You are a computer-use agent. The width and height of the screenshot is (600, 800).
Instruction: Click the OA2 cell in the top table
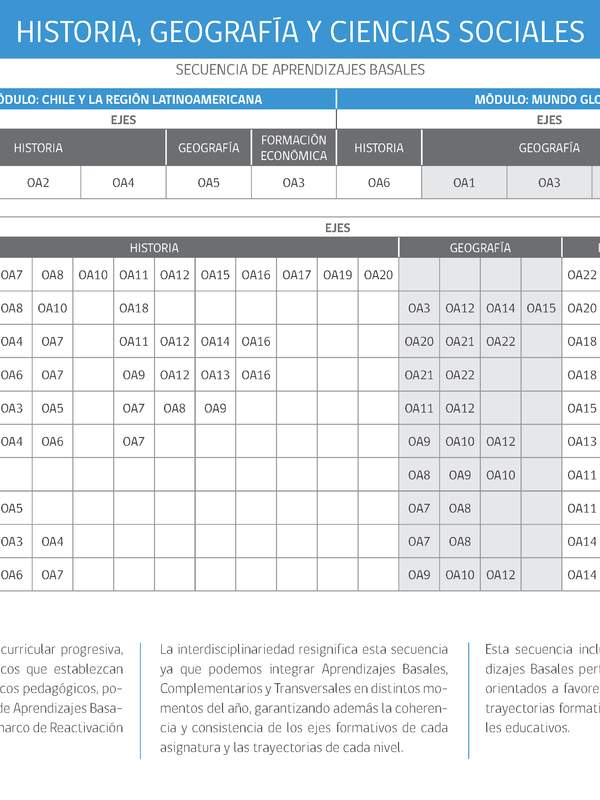(x=38, y=183)
